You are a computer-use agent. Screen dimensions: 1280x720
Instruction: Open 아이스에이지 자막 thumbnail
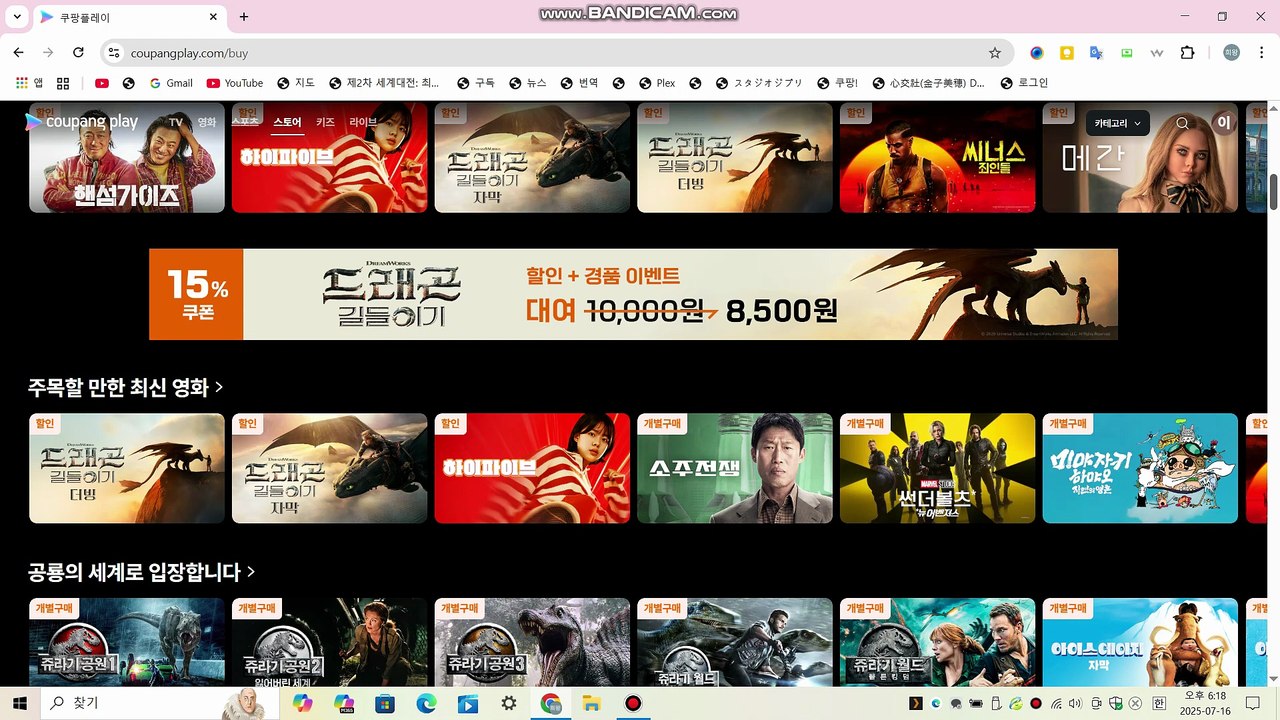click(x=1140, y=642)
